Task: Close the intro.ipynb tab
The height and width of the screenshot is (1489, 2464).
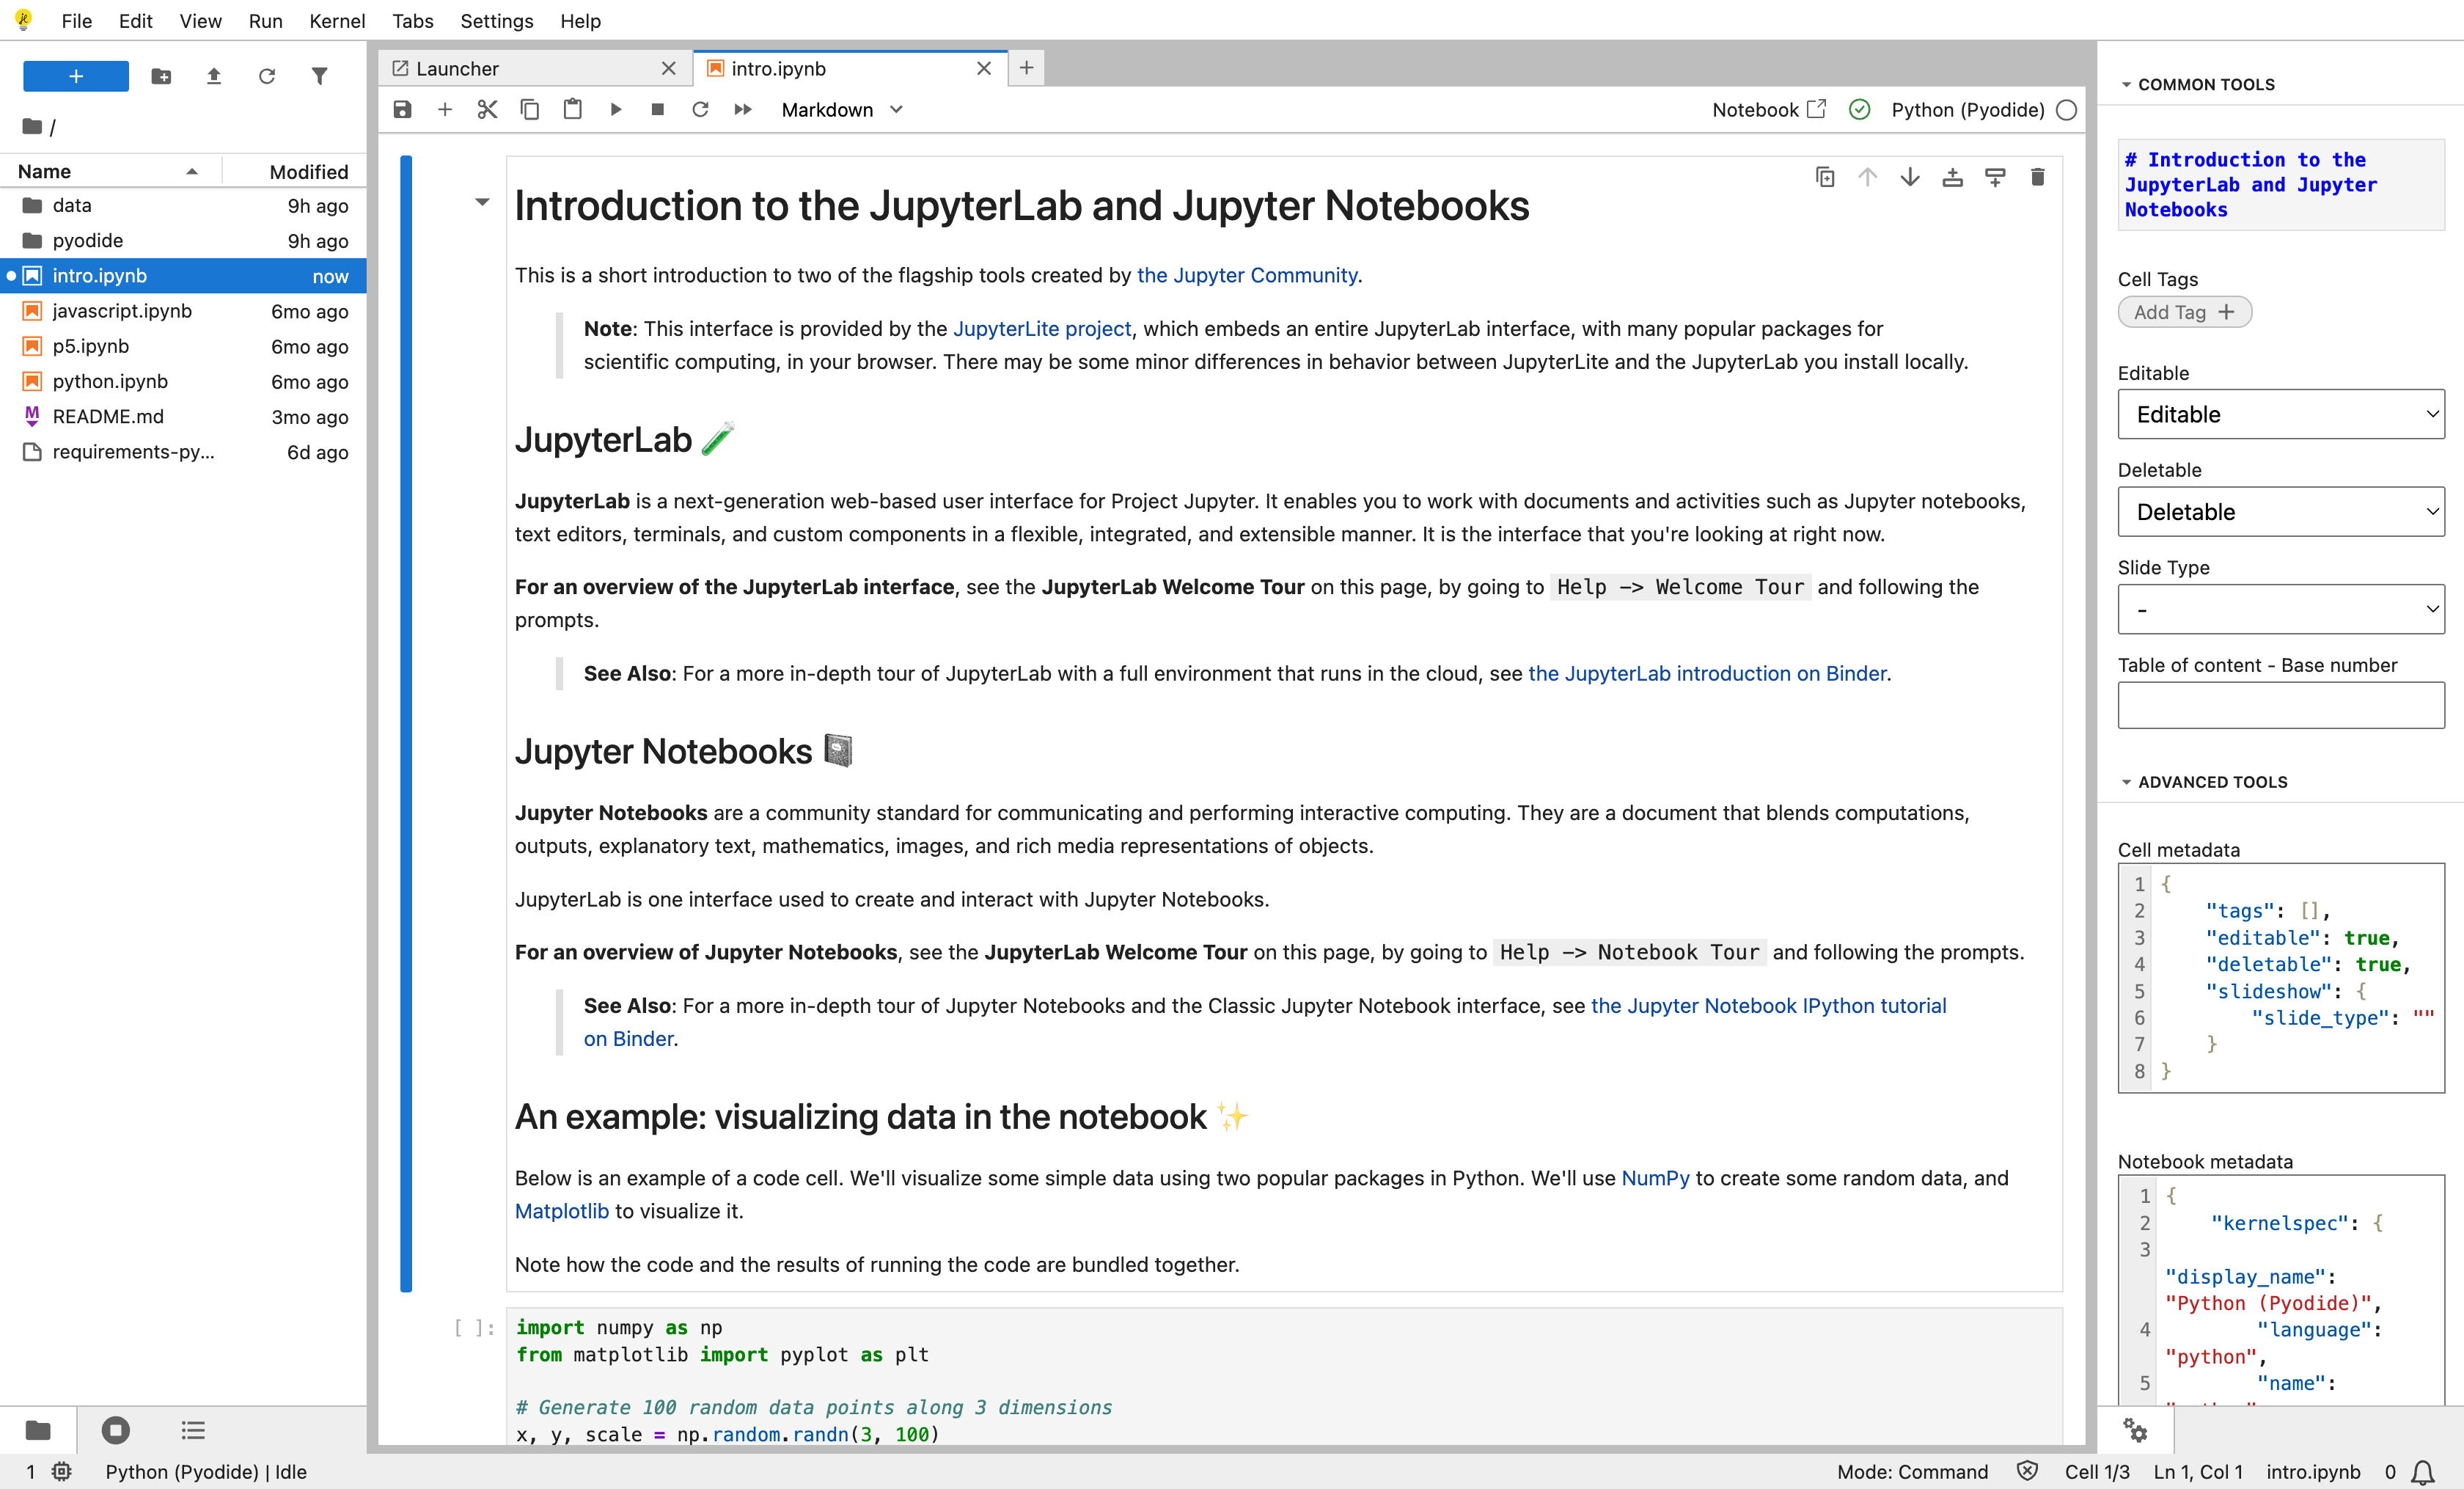Action: [984, 68]
